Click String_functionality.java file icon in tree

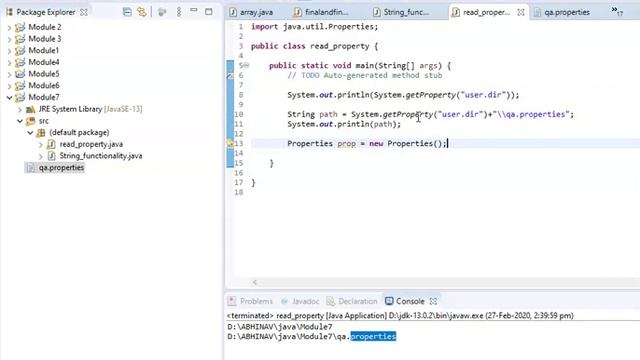(x=51, y=156)
